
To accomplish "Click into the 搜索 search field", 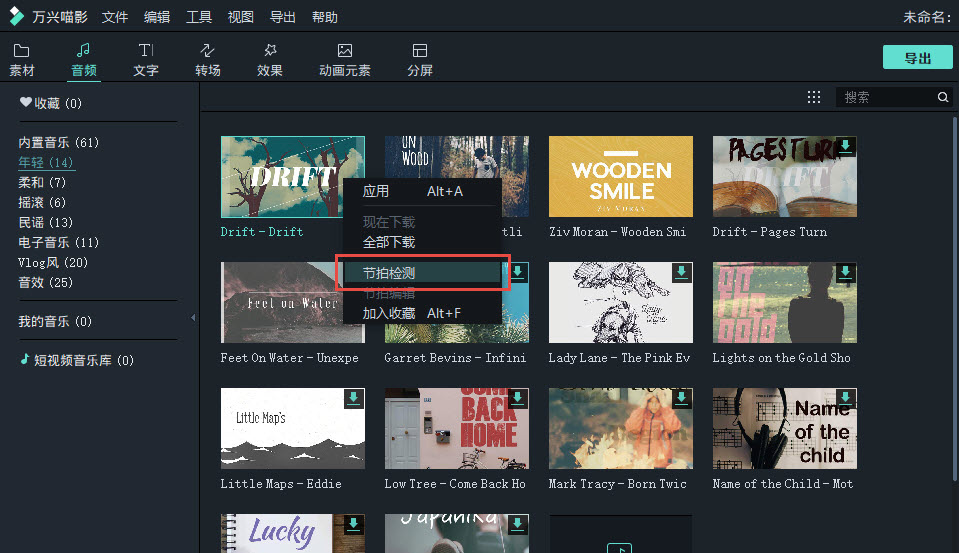I will (x=885, y=97).
